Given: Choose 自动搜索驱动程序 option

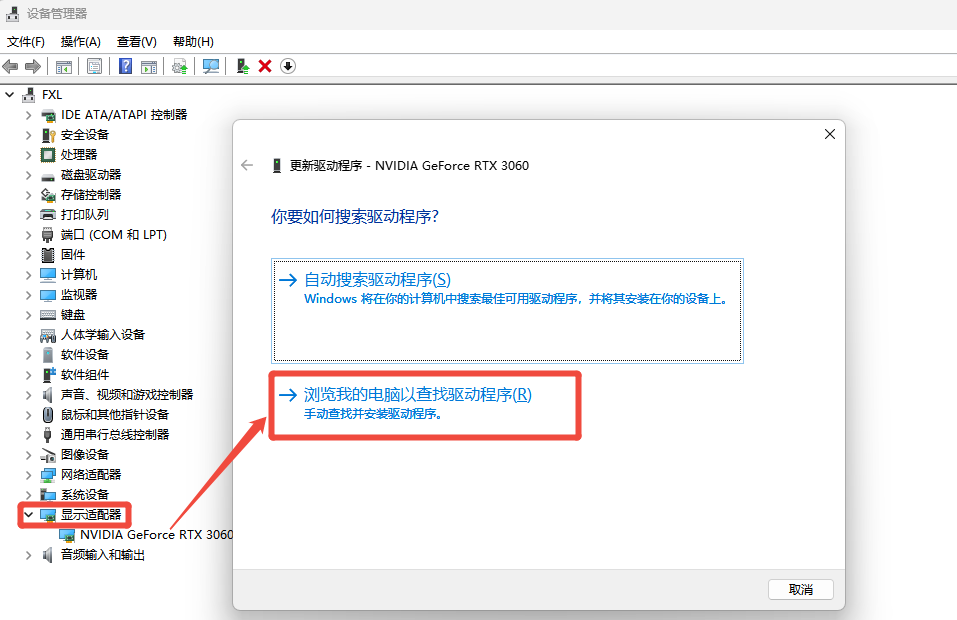Looking at the screenshot, I should click(x=377, y=280).
